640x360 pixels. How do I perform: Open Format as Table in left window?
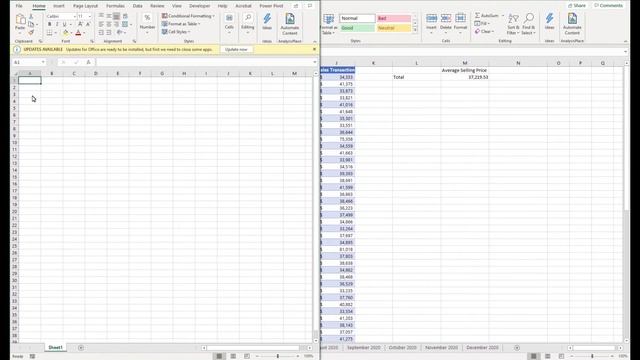click(181, 24)
